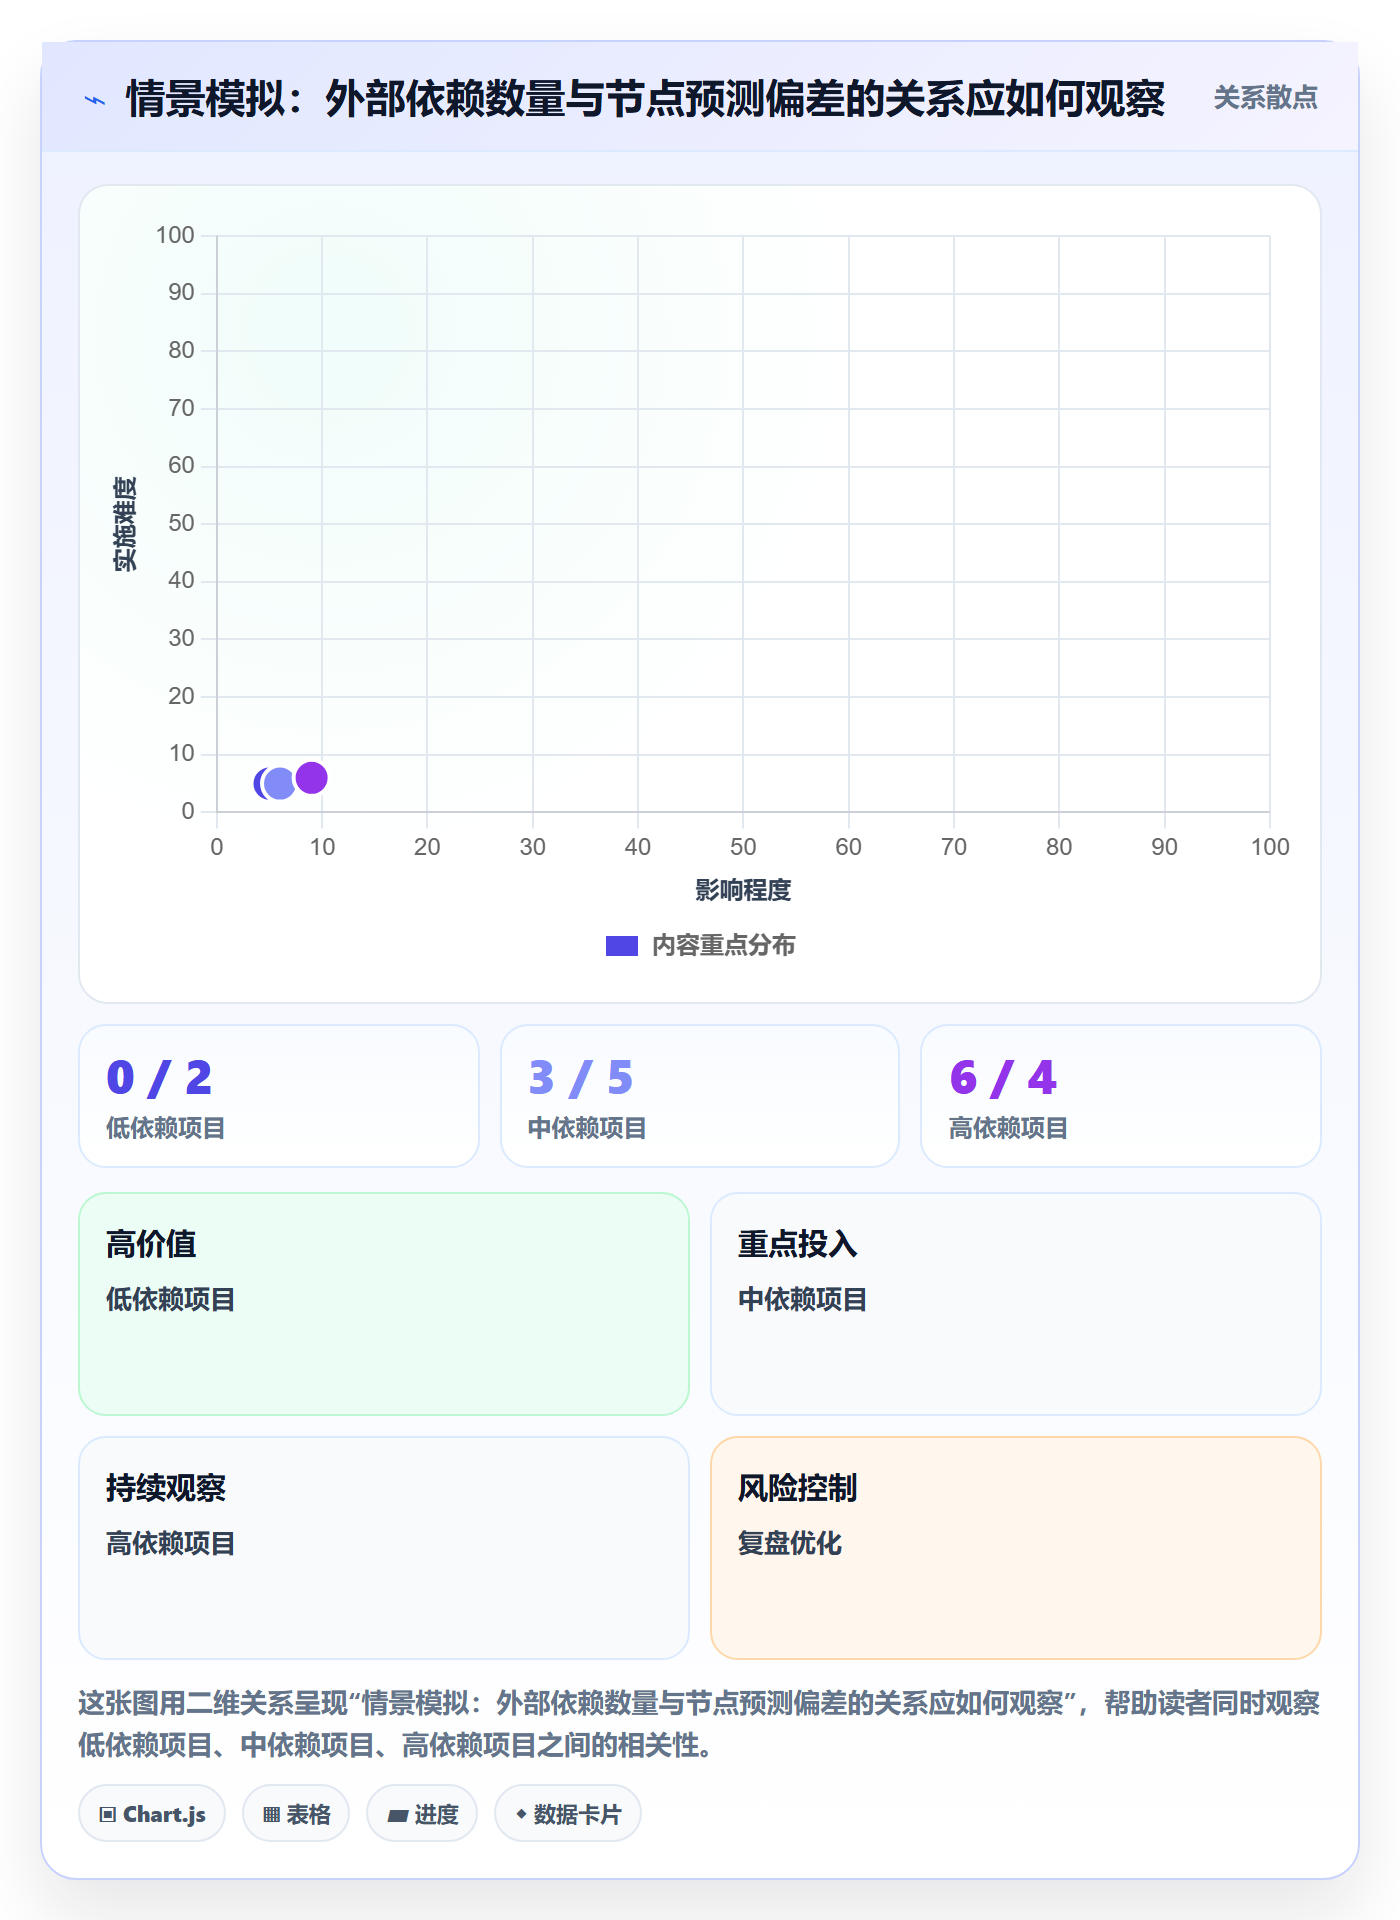
Task: Click the 数据卡片 tag chip
Action: (x=568, y=1814)
